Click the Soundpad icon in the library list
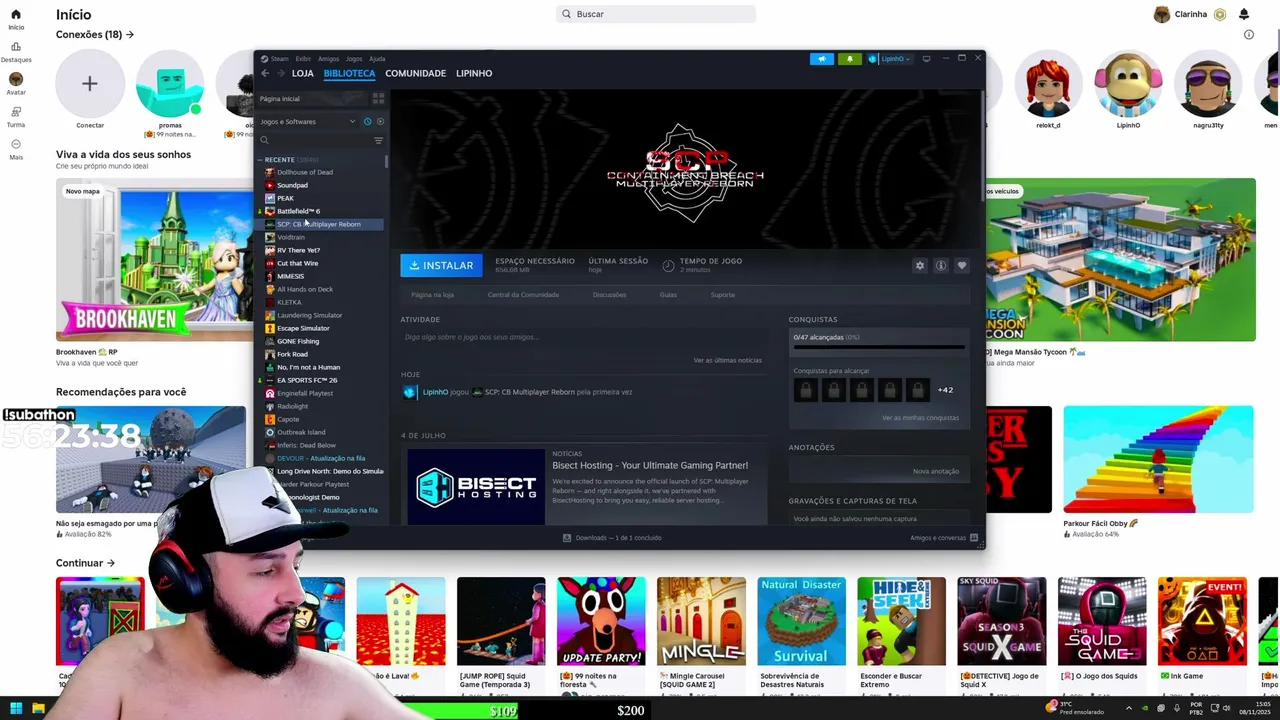Screen dimensions: 1280x720 (x=270, y=185)
